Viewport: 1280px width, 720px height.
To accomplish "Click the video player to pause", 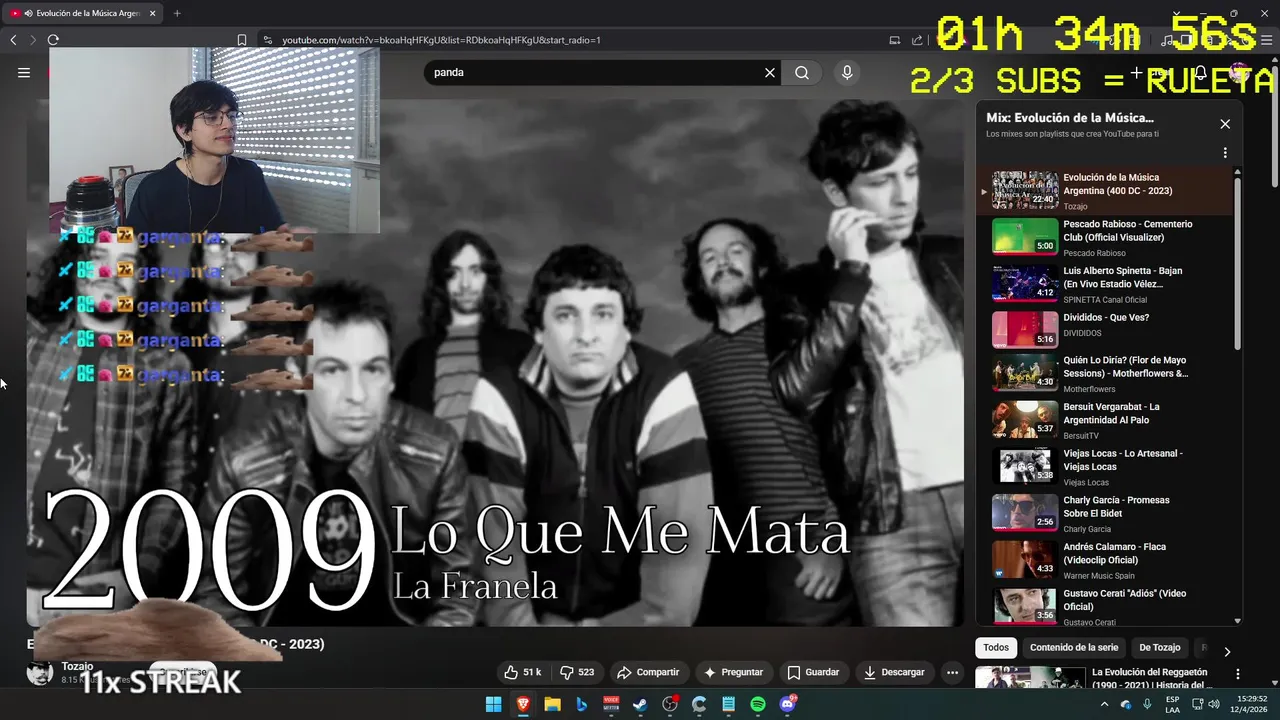I will pos(495,363).
